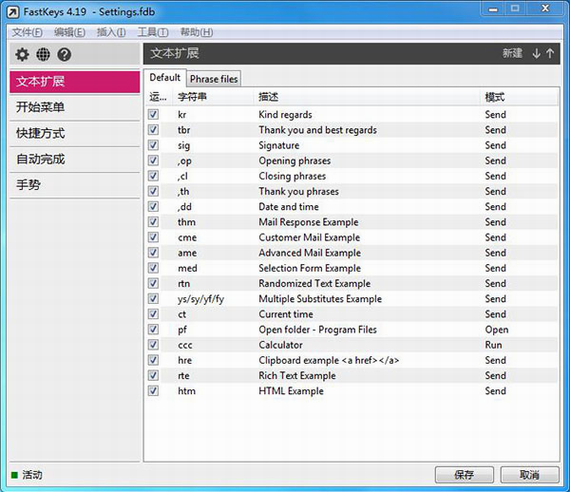Move entry up with up arrow
570x492 pixels.
pyautogui.click(x=550, y=53)
